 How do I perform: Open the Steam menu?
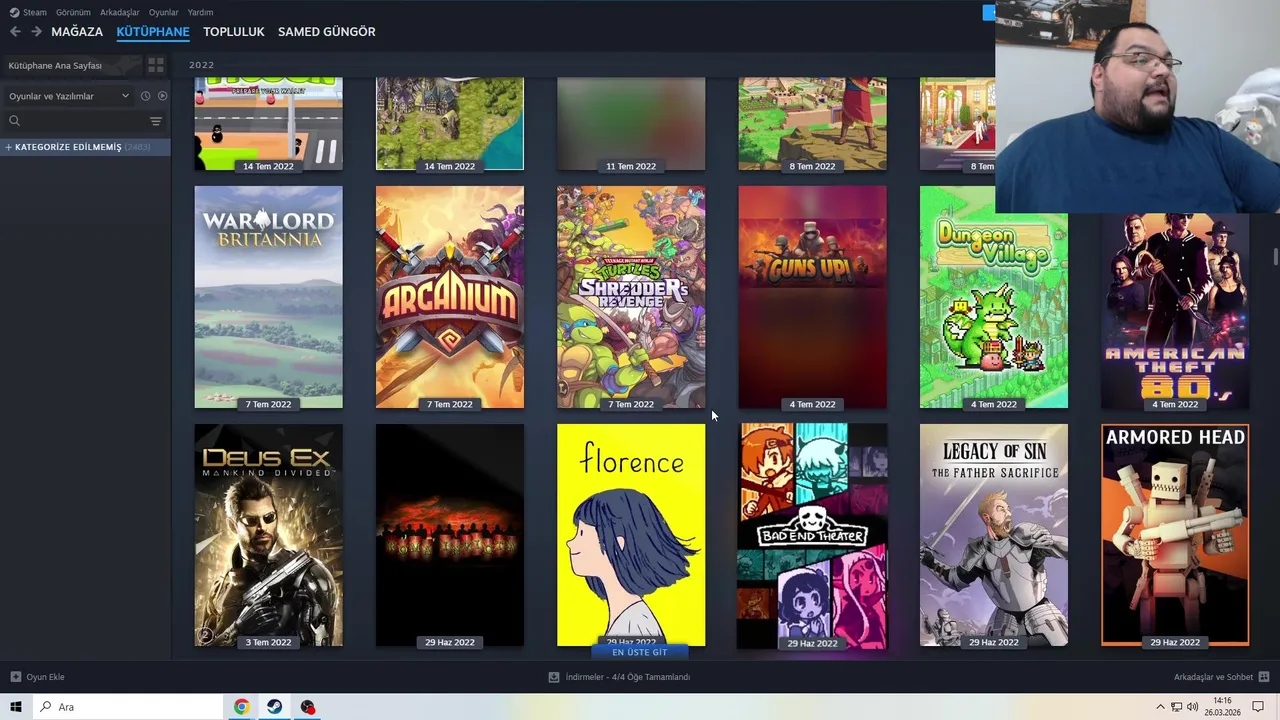click(x=28, y=12)
